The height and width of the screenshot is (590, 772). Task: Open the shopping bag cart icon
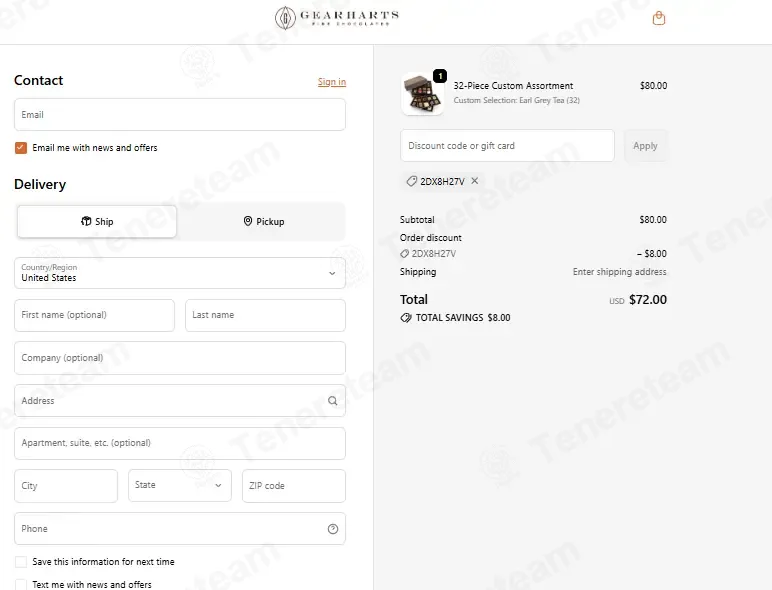[x=659, y=19]
